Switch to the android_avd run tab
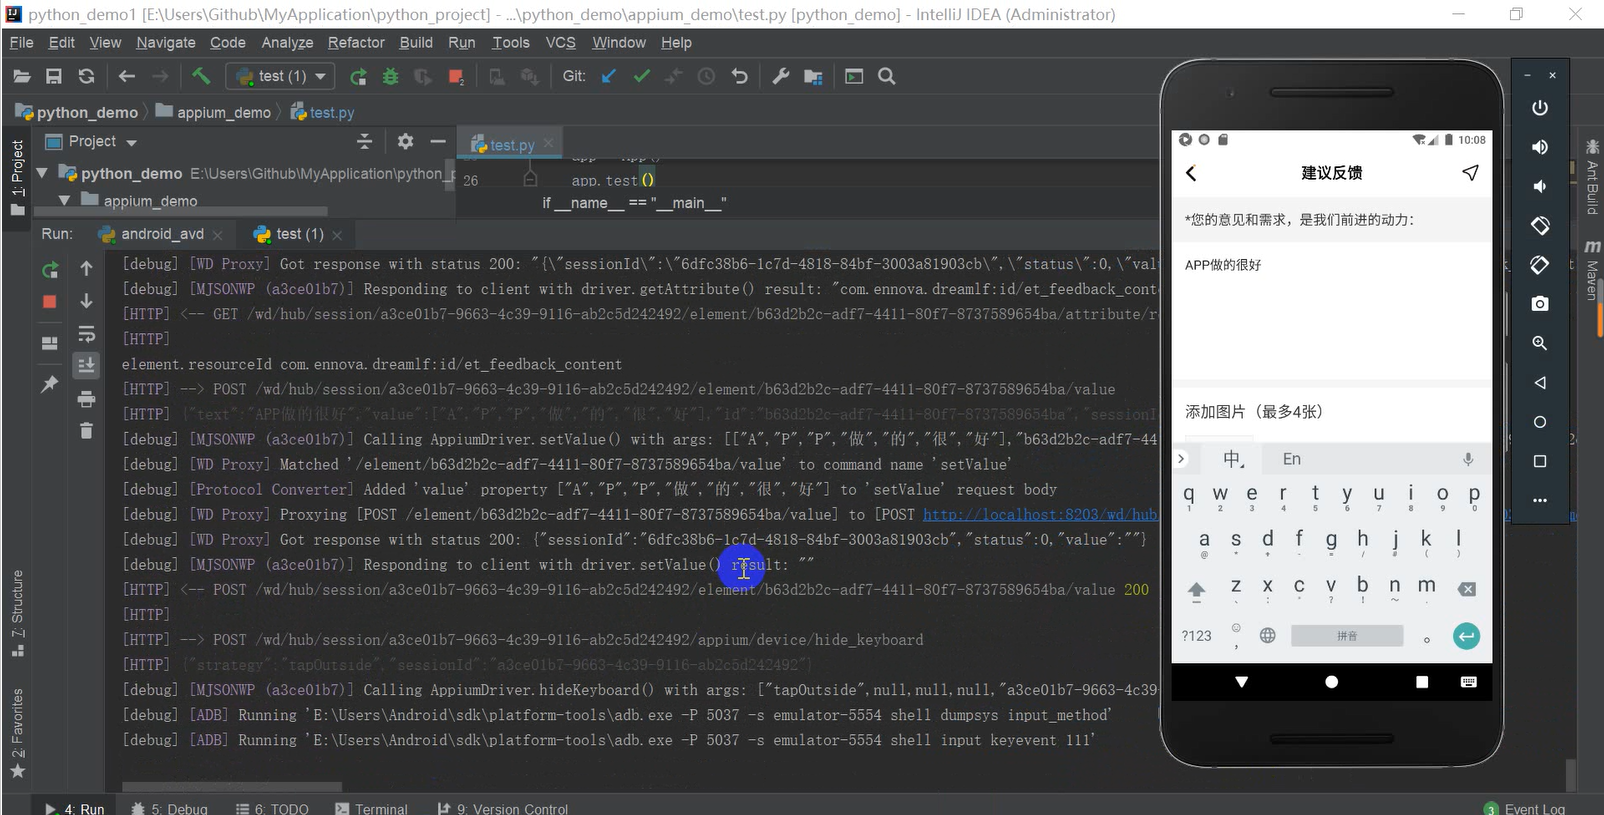 (x=162, y=234)
